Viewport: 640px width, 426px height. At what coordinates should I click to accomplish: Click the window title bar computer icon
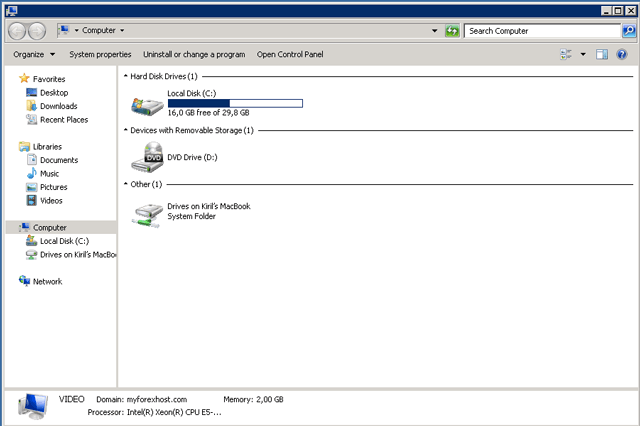[12, 11]
